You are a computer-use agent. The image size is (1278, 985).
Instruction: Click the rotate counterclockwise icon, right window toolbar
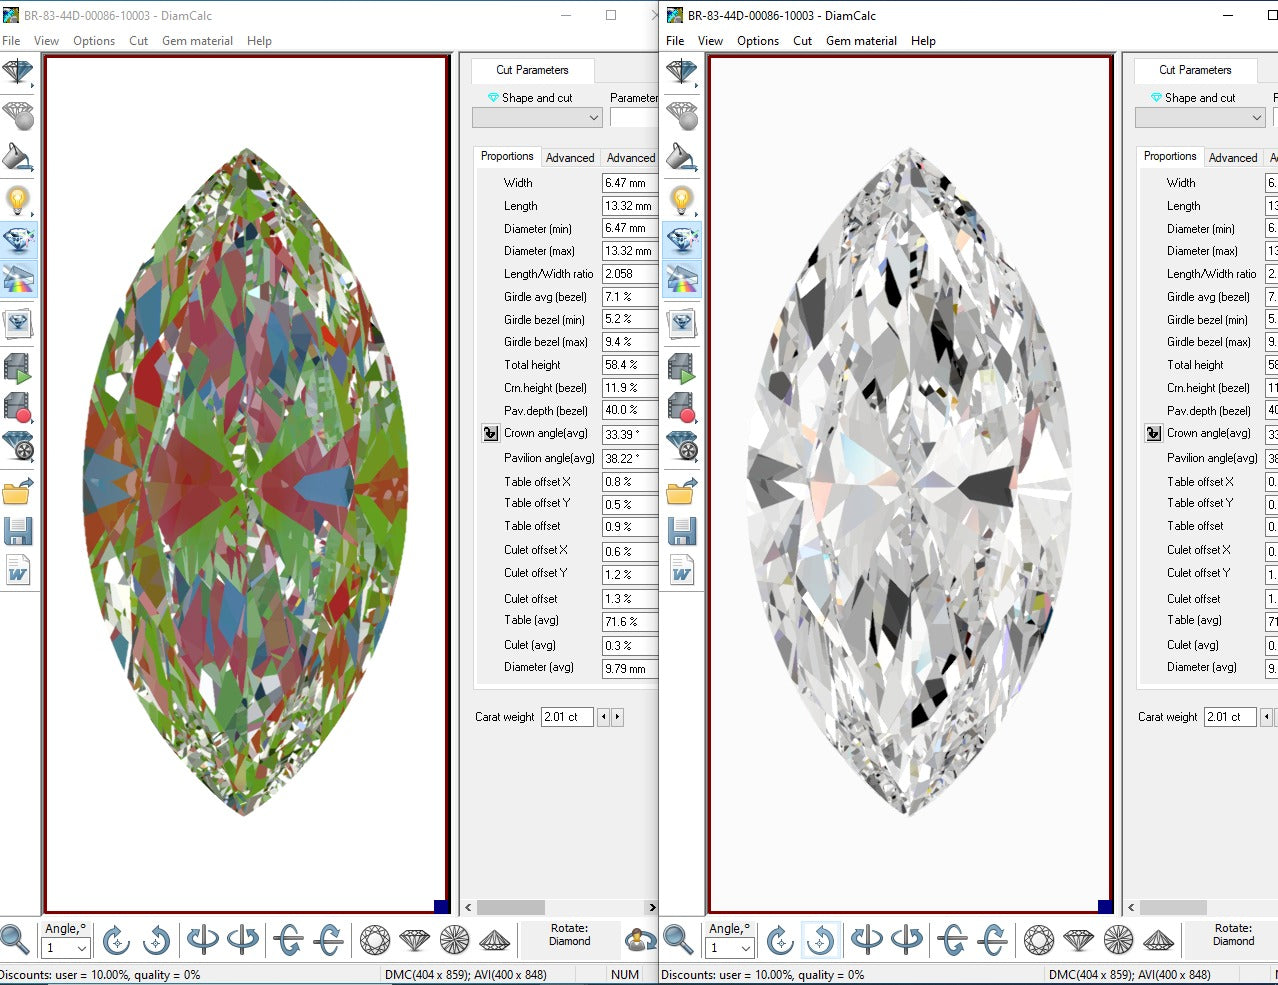820,940
